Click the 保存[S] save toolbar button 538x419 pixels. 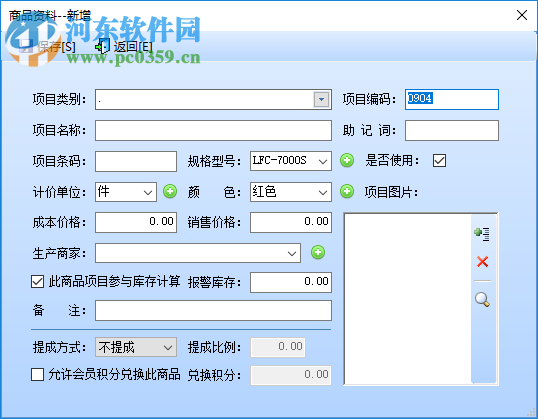pyautogui.click(x=47, y=47)
